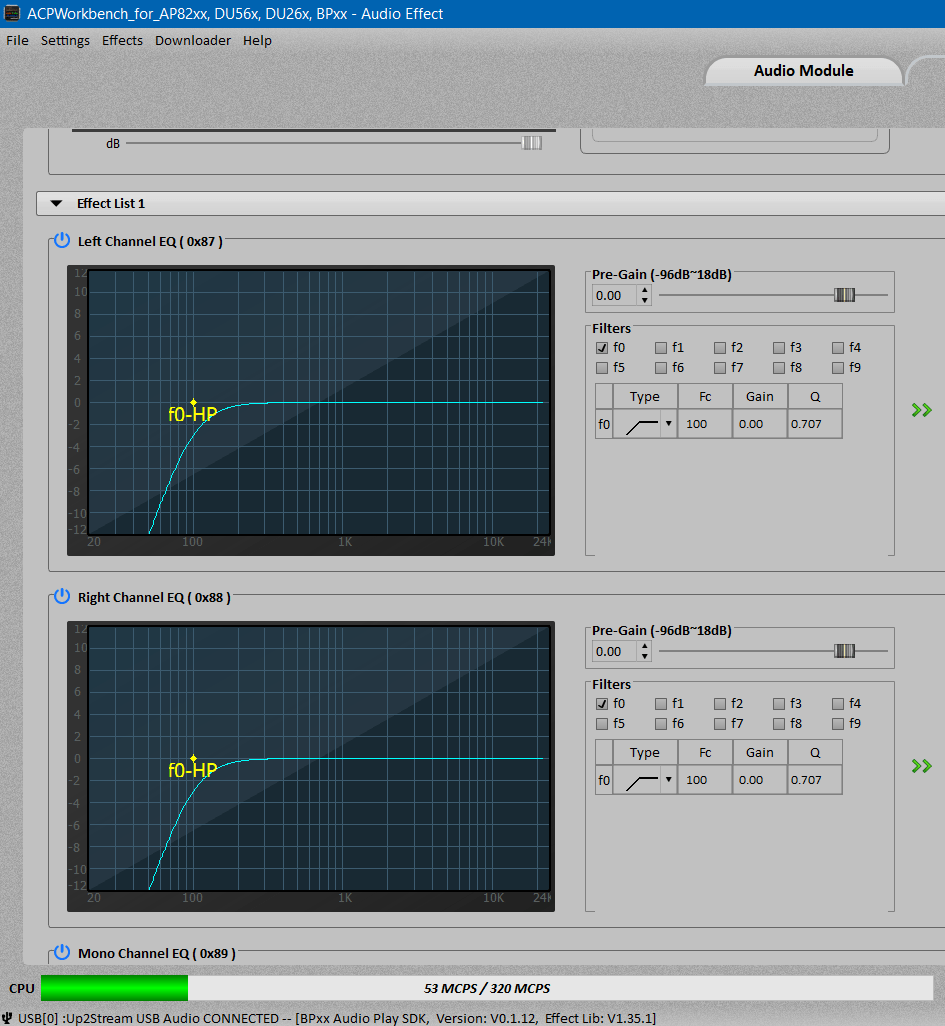Enable f4 filter in Left Channel EQ

pyautogui.click(x=838, y=348)
